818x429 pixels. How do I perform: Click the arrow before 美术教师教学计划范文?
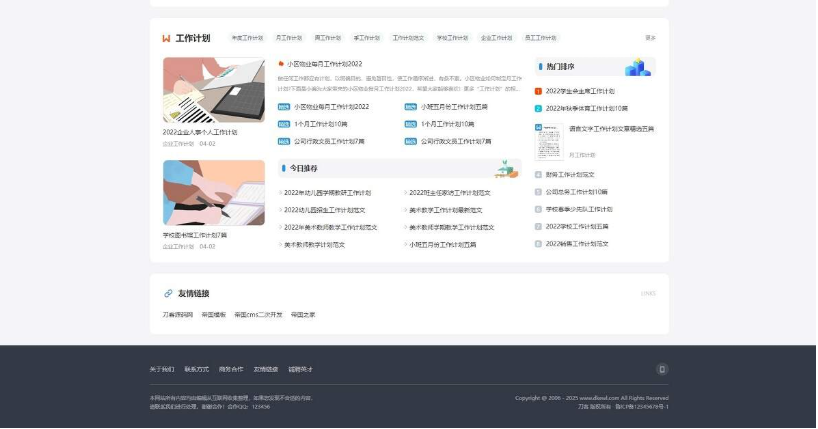point(281,244)
